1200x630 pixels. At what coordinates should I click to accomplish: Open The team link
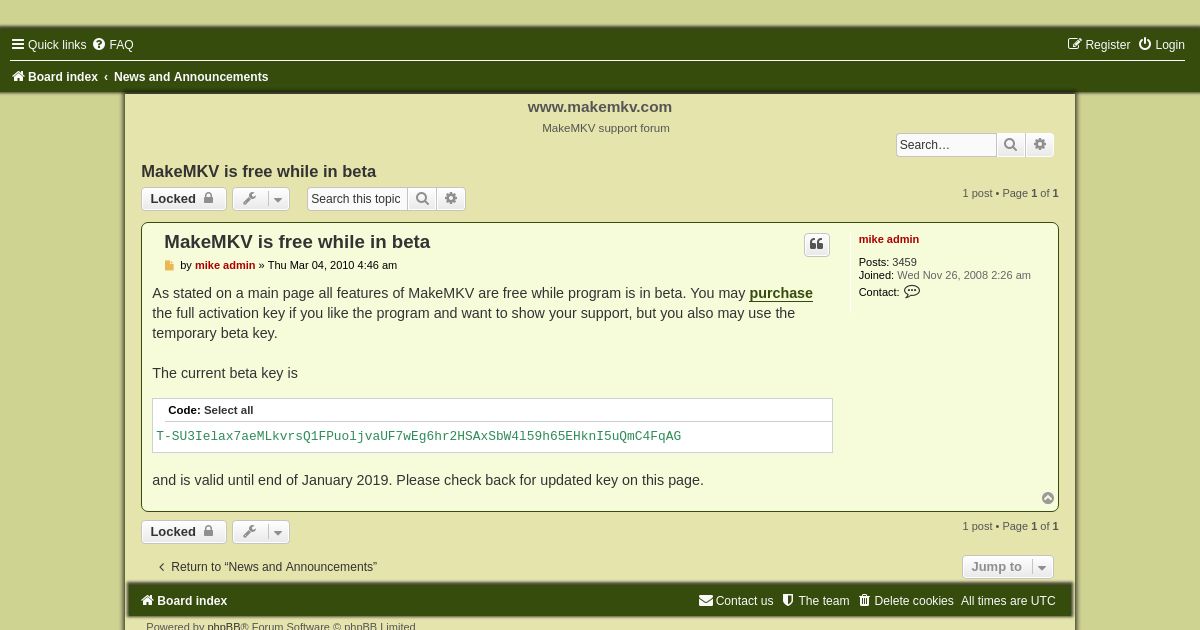[x=816, y=601]
